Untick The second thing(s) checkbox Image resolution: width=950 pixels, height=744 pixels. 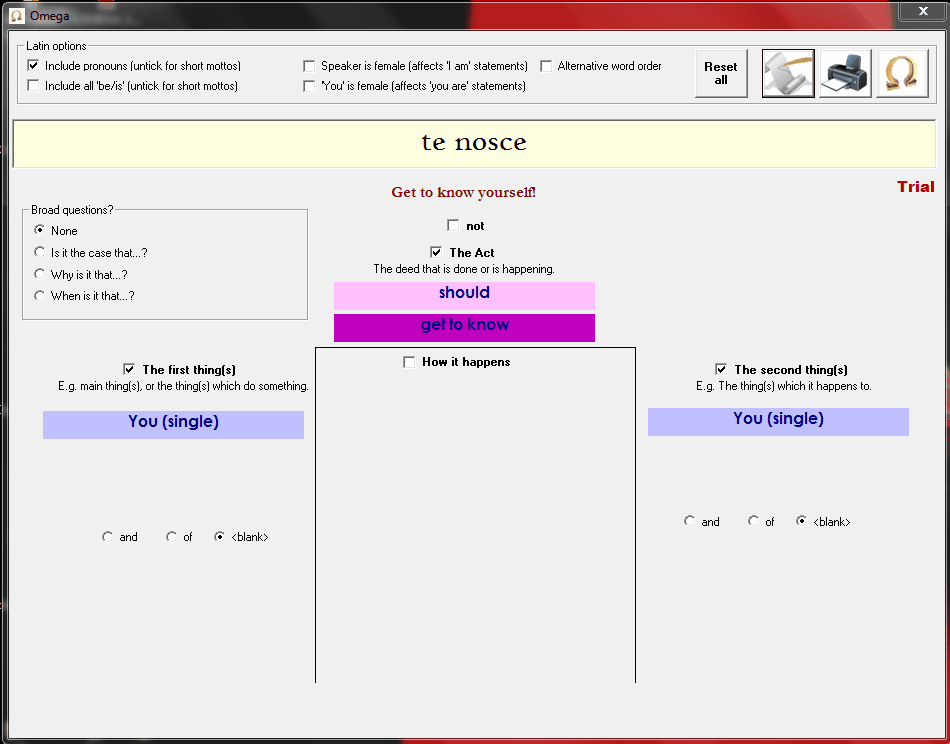(x=721, y=369)
